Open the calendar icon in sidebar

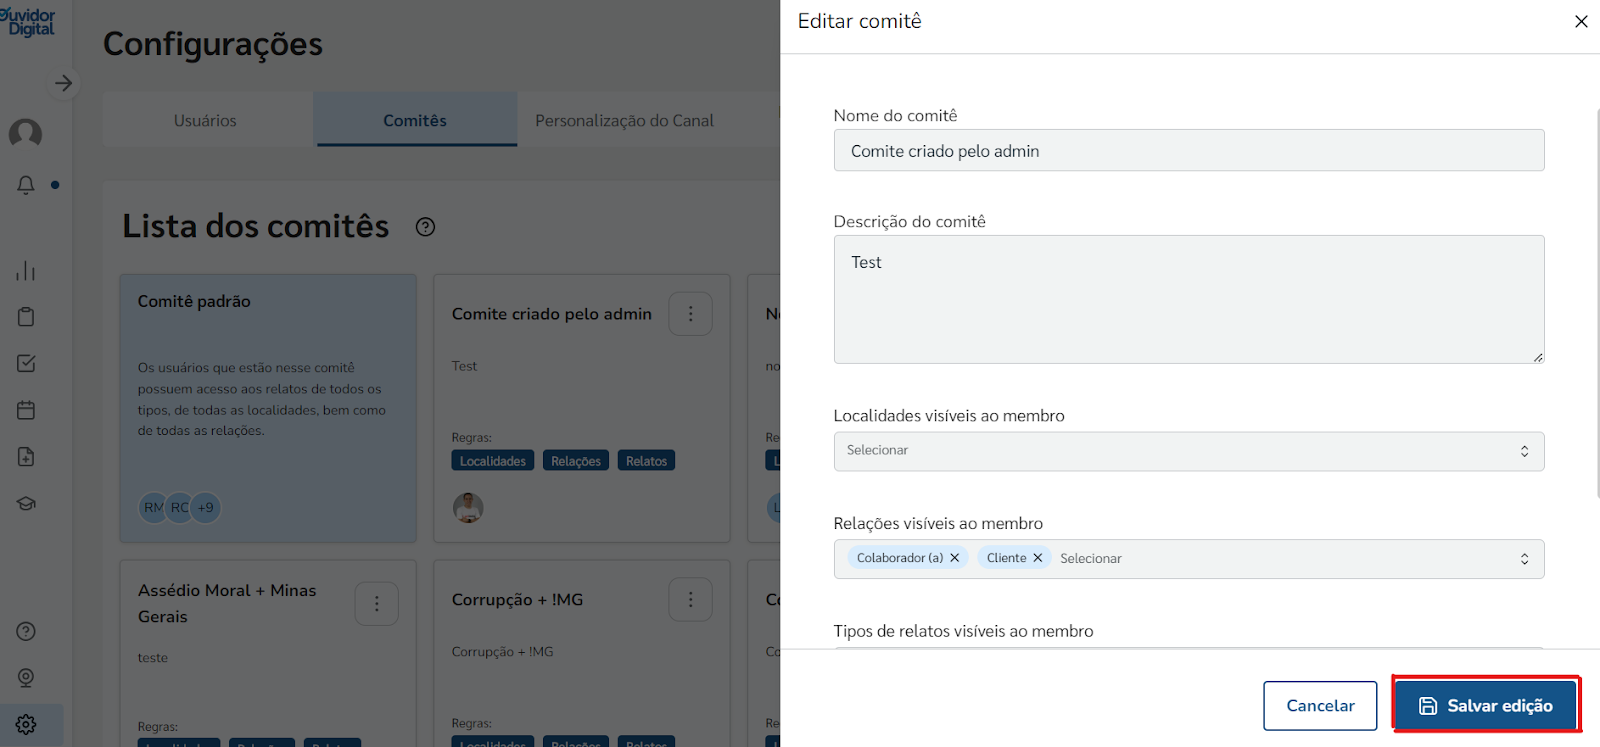point(26,410)
